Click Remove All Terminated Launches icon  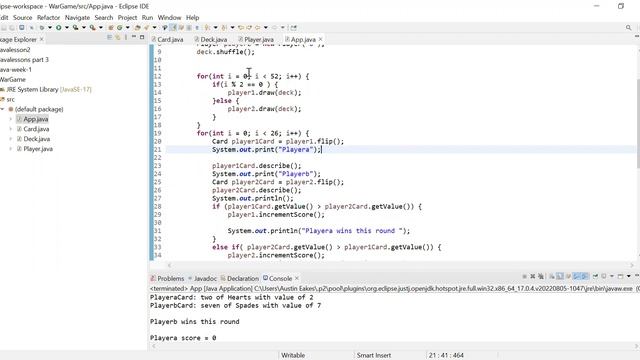(541, 276)
